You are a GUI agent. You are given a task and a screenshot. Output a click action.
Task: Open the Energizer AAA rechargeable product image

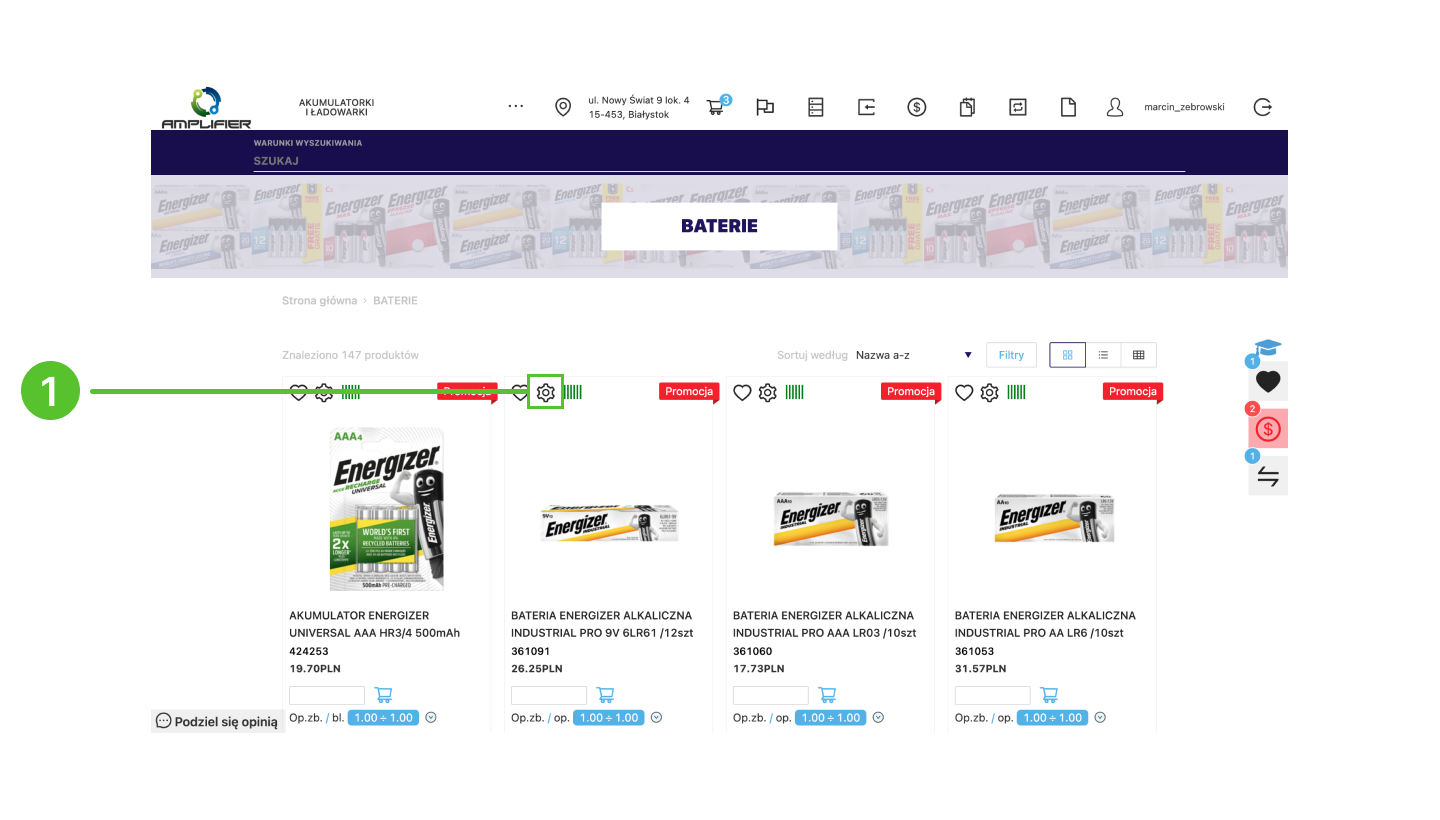pos(387,509)
